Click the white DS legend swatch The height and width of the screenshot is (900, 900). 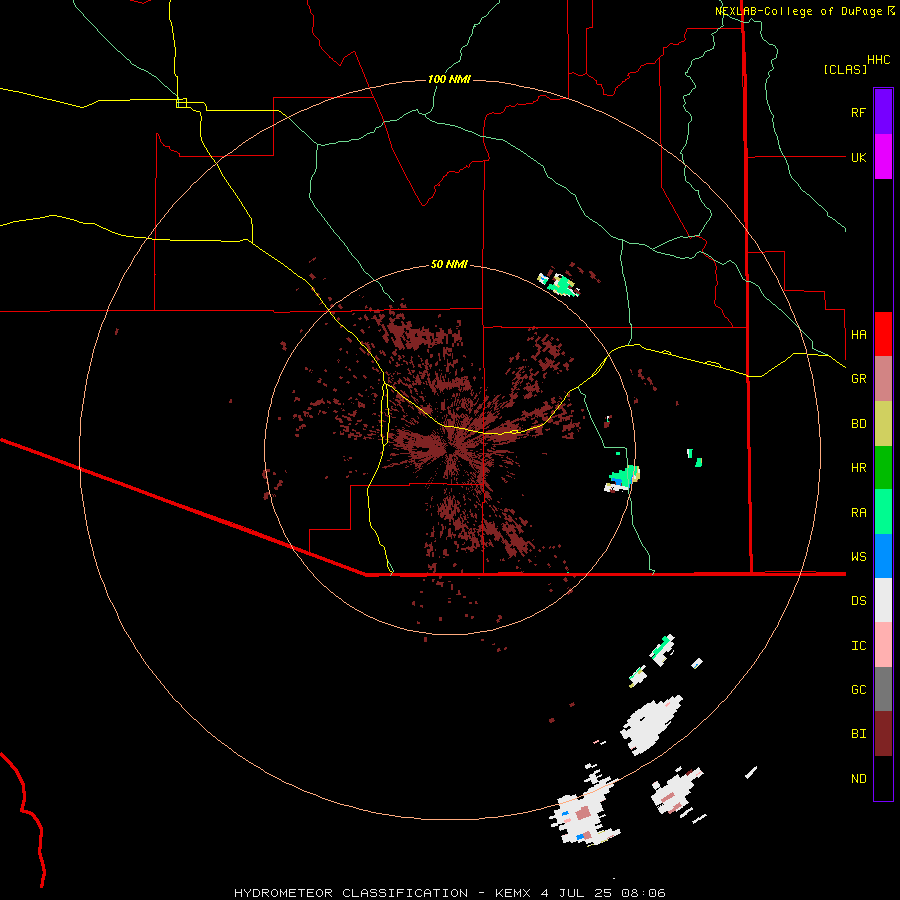[883, 600]
